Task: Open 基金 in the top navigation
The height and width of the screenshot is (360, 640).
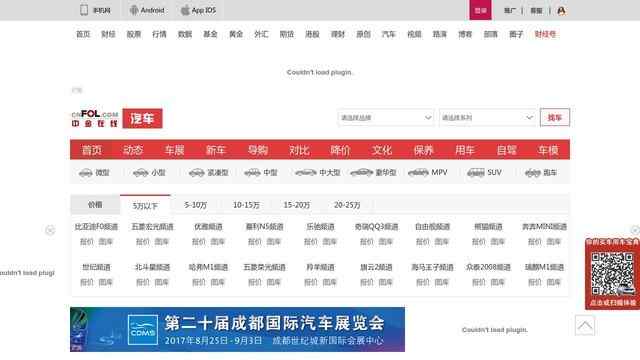Action: [x=210, y=34]
